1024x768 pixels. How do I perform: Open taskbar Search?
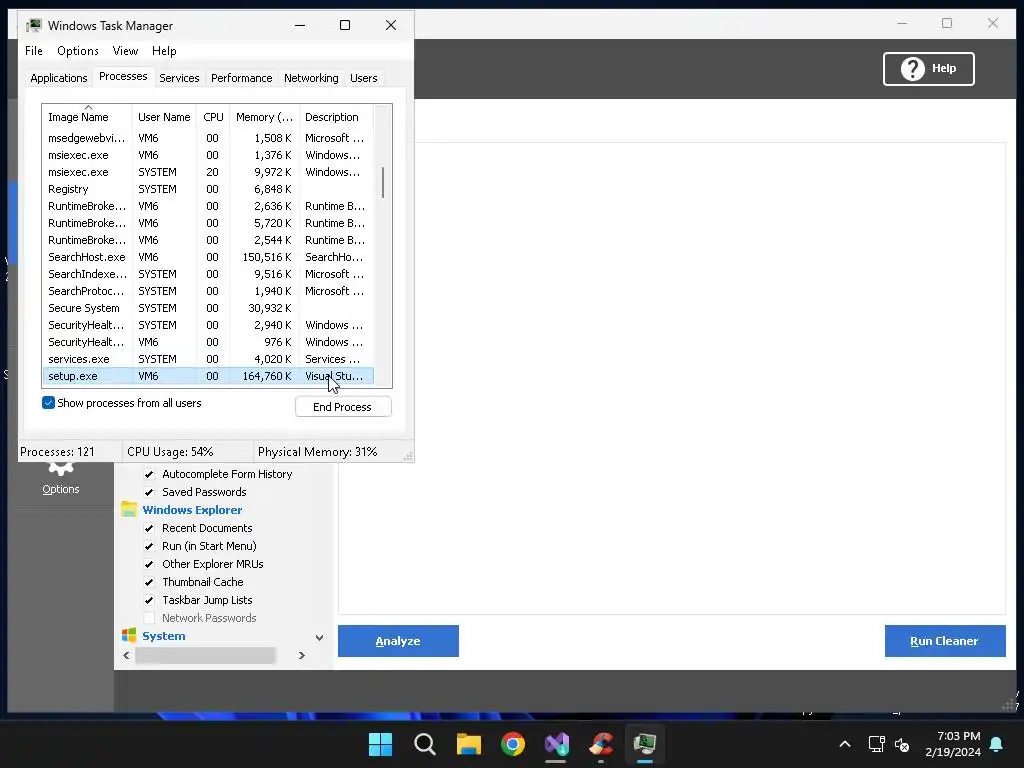(x=424, y=744)
